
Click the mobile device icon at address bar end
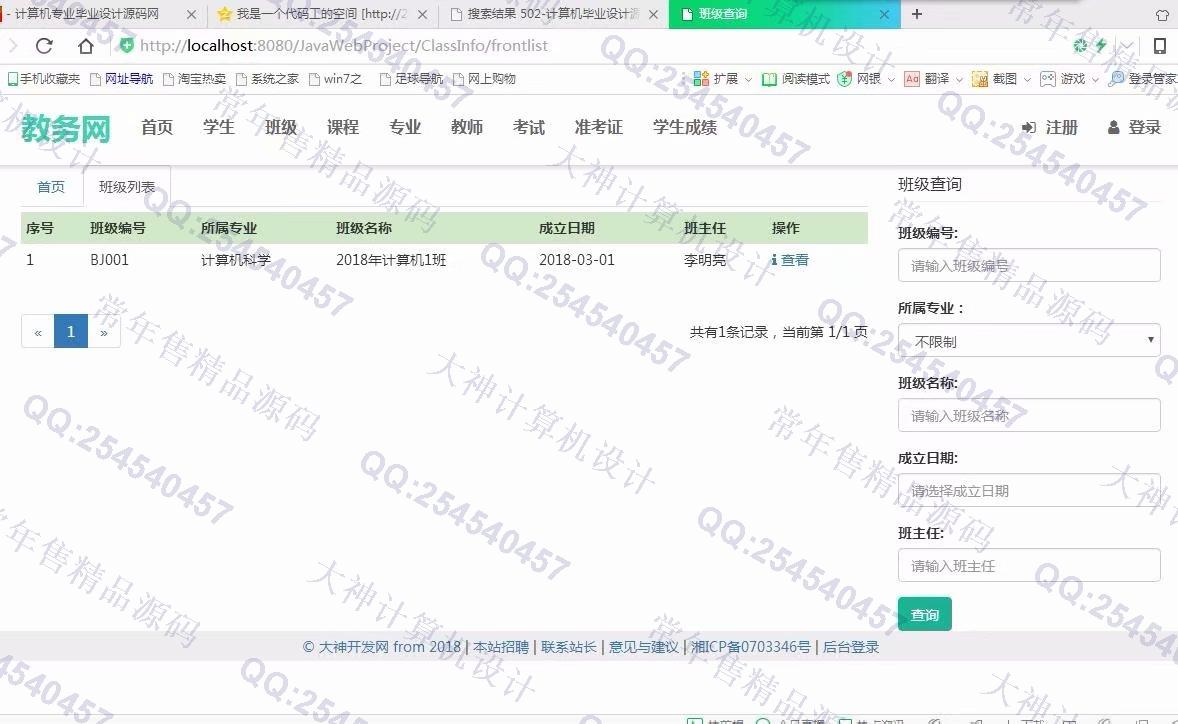tap(1159, 46)
